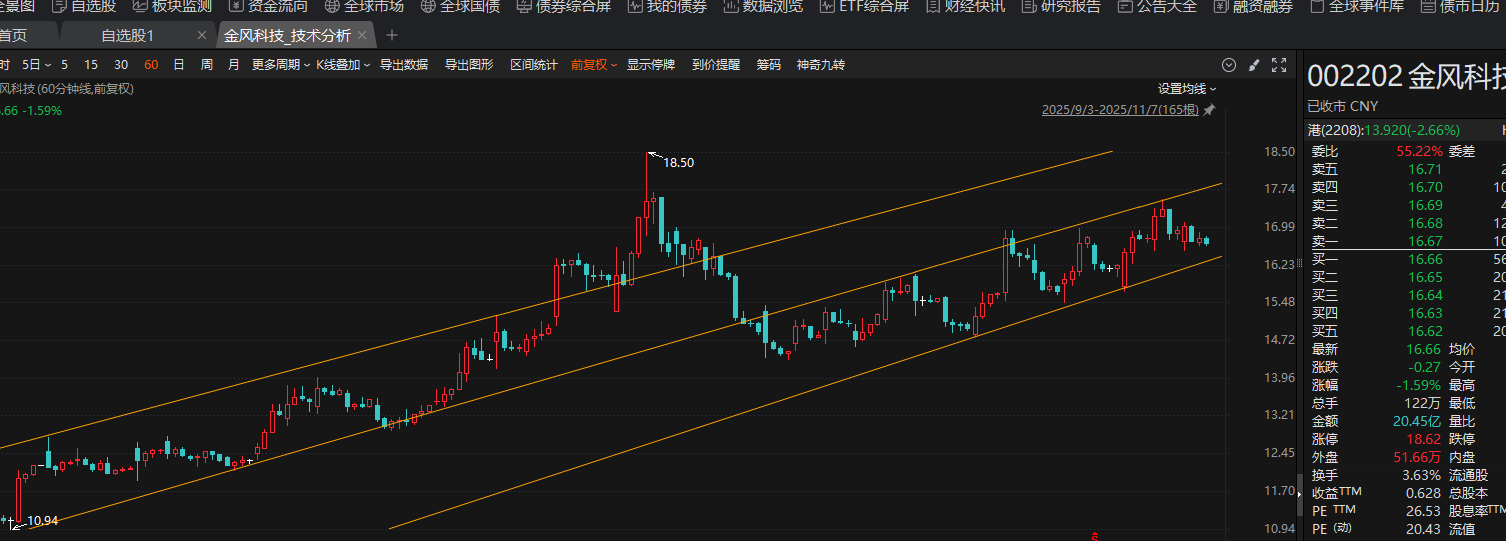1506x541 pixels.
Task: Select the 60-minute period
Action: 151,64
